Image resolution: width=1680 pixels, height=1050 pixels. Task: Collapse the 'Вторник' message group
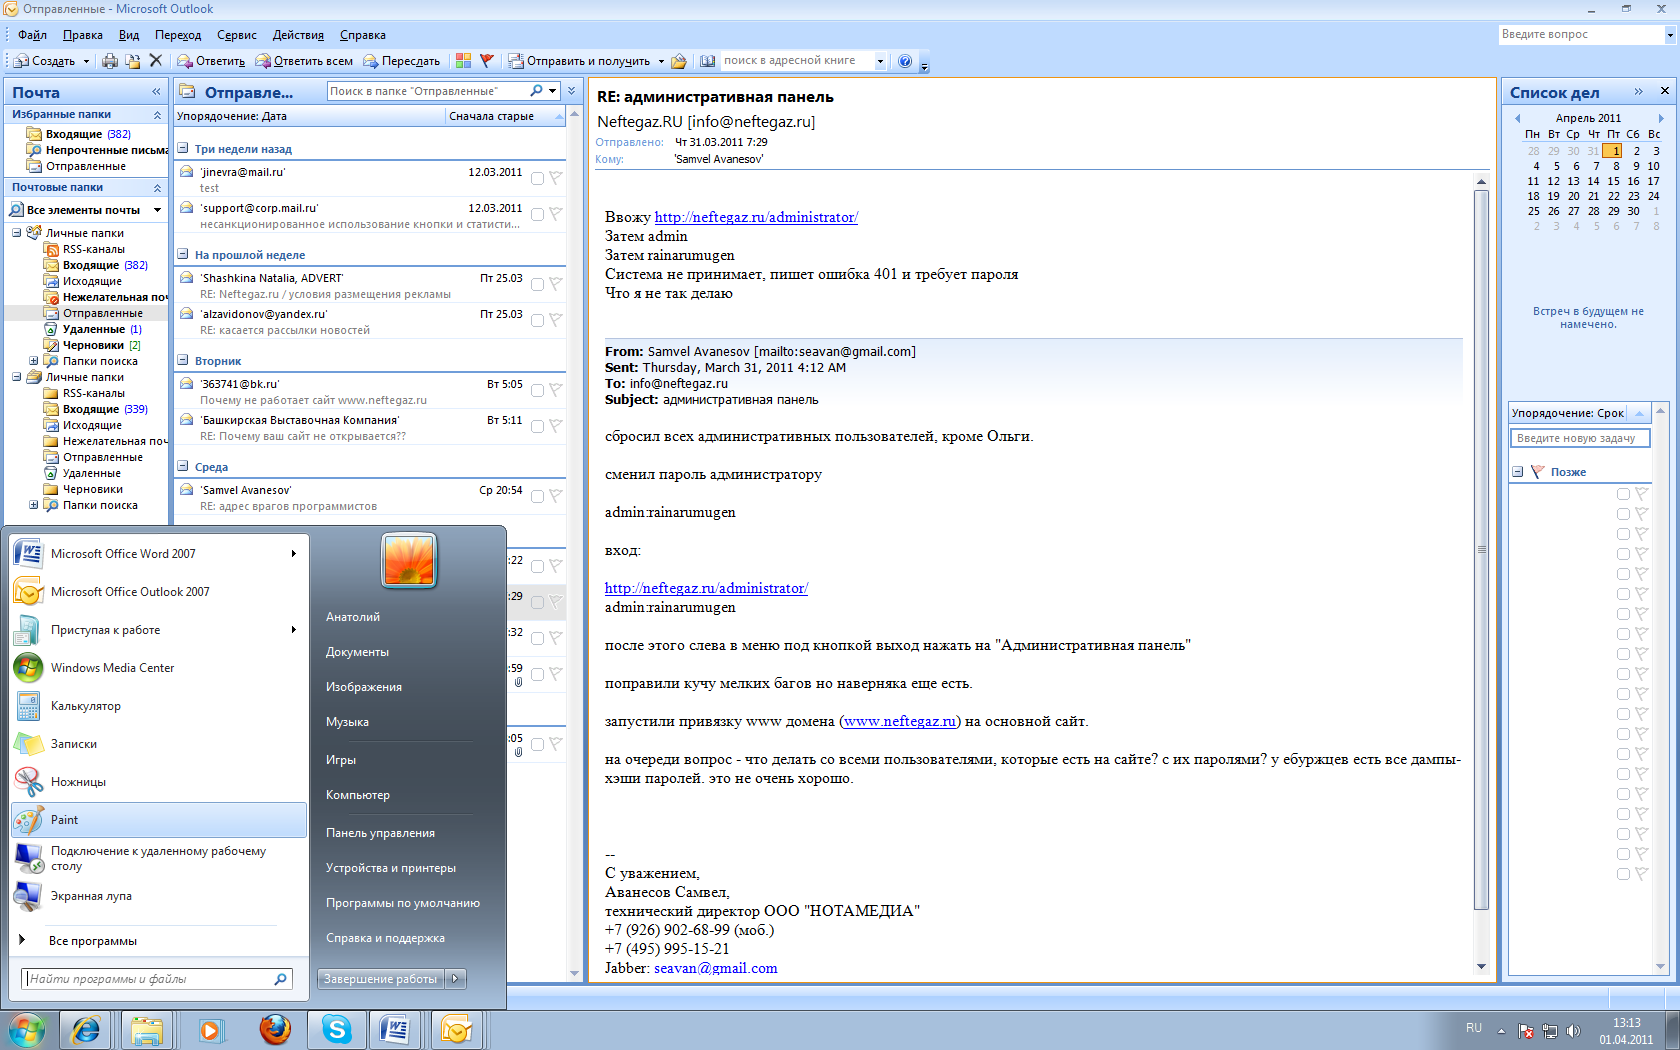point(183,361)
